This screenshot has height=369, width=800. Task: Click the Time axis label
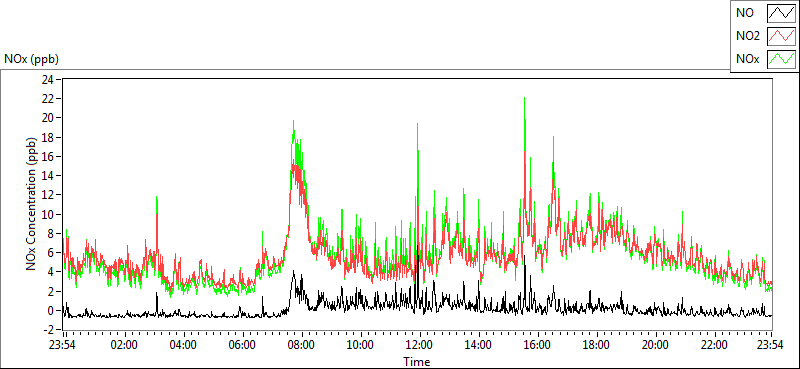[417, 362]
